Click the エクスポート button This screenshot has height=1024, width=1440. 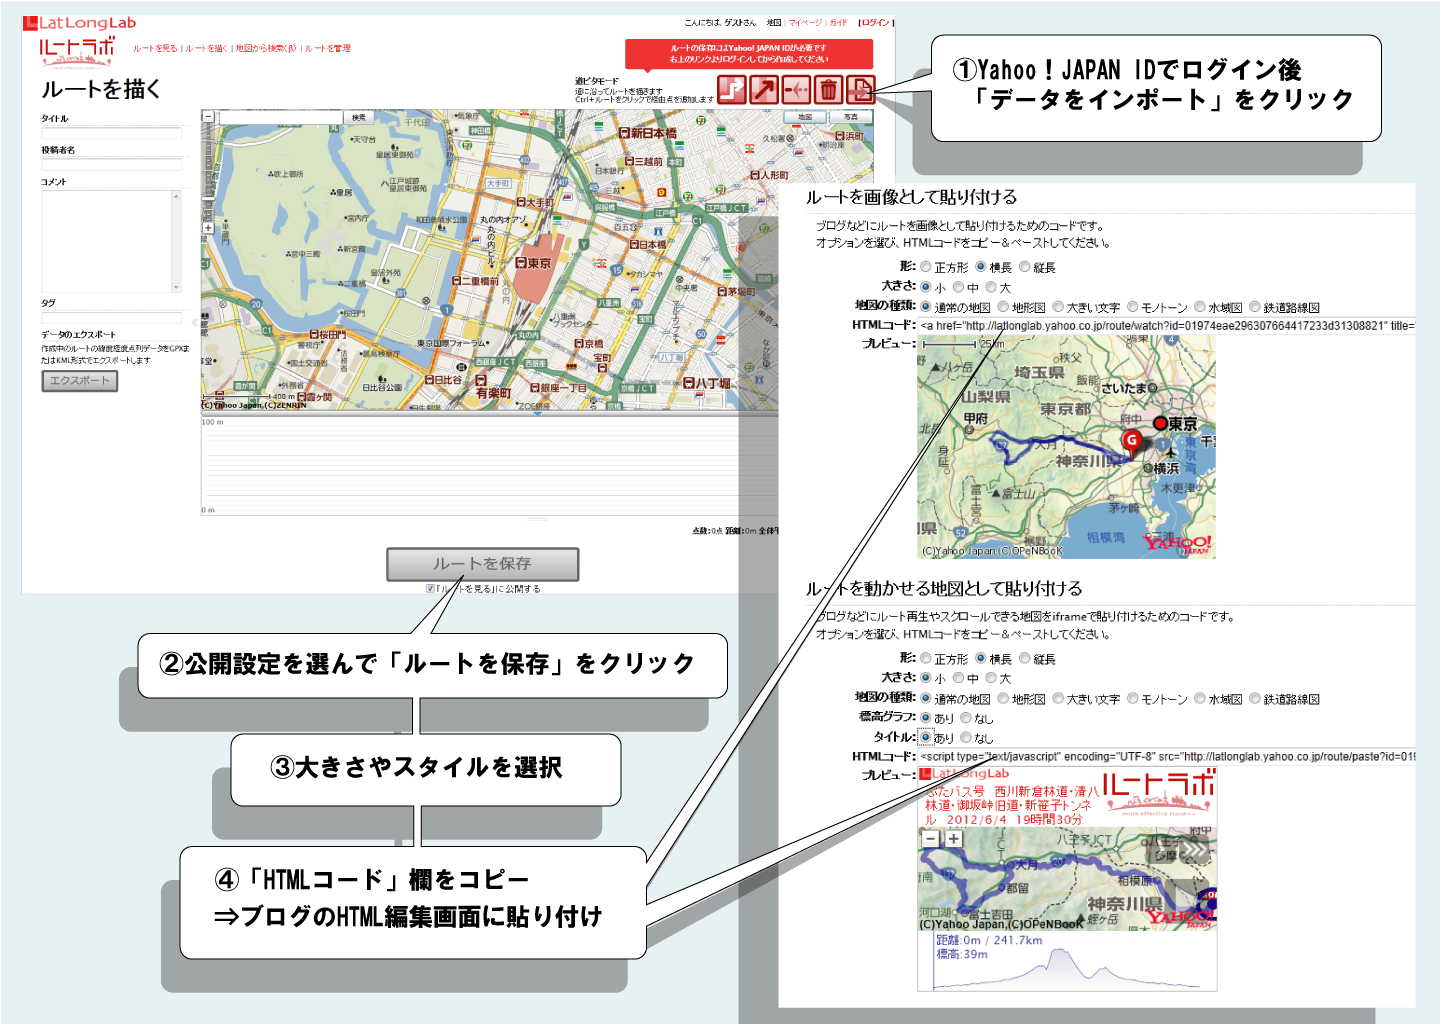(x=80, y=381)
